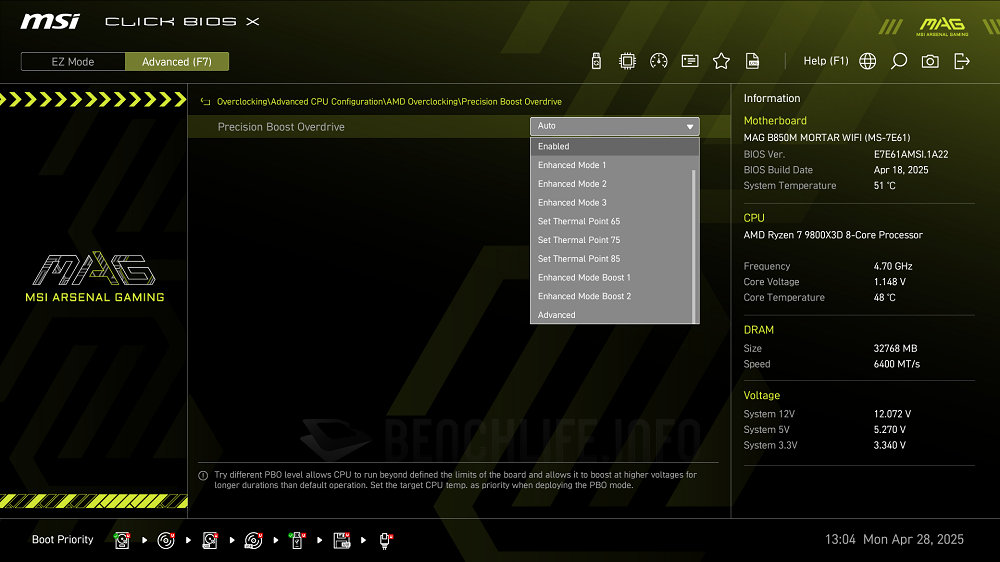Choose Enhanced Mode 2 option

(612, 184)
